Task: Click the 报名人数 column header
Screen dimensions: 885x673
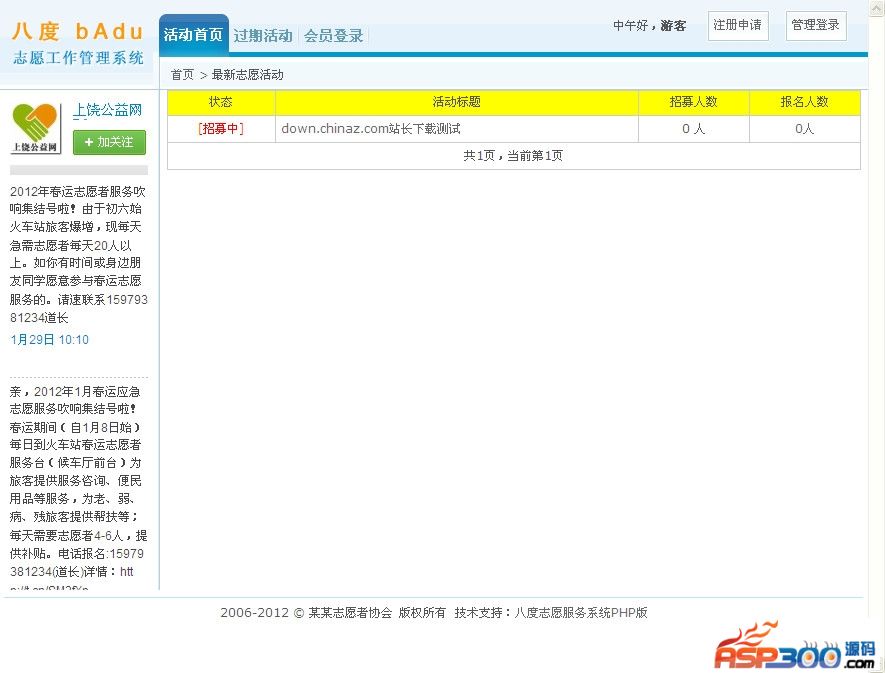Action: coord(804,102)
